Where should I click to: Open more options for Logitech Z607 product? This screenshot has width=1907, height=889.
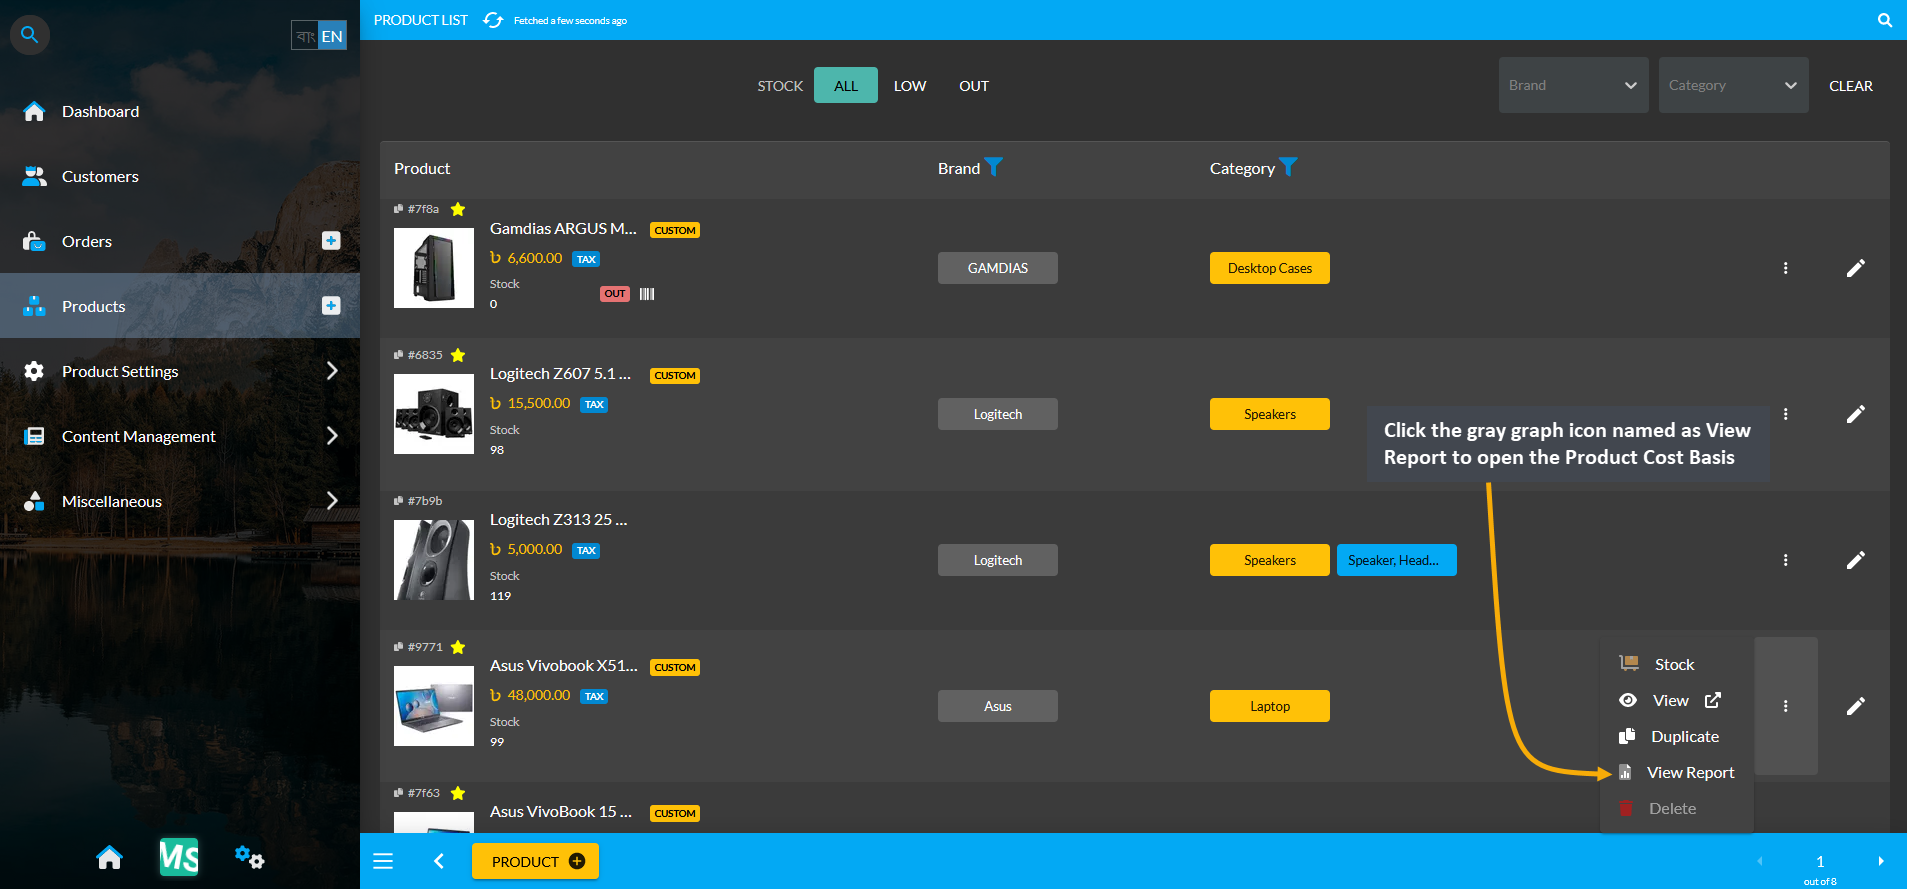click(1785, 414)
